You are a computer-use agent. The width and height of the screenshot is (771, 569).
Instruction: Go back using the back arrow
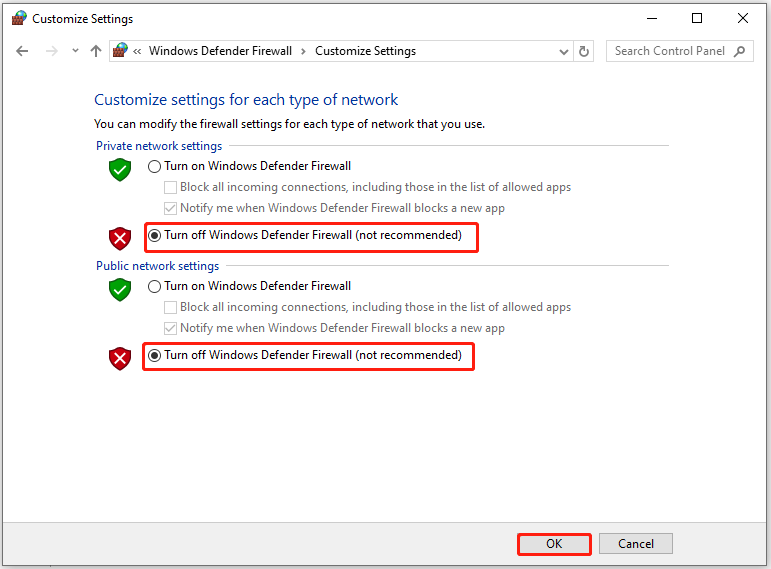coord(22,51)
